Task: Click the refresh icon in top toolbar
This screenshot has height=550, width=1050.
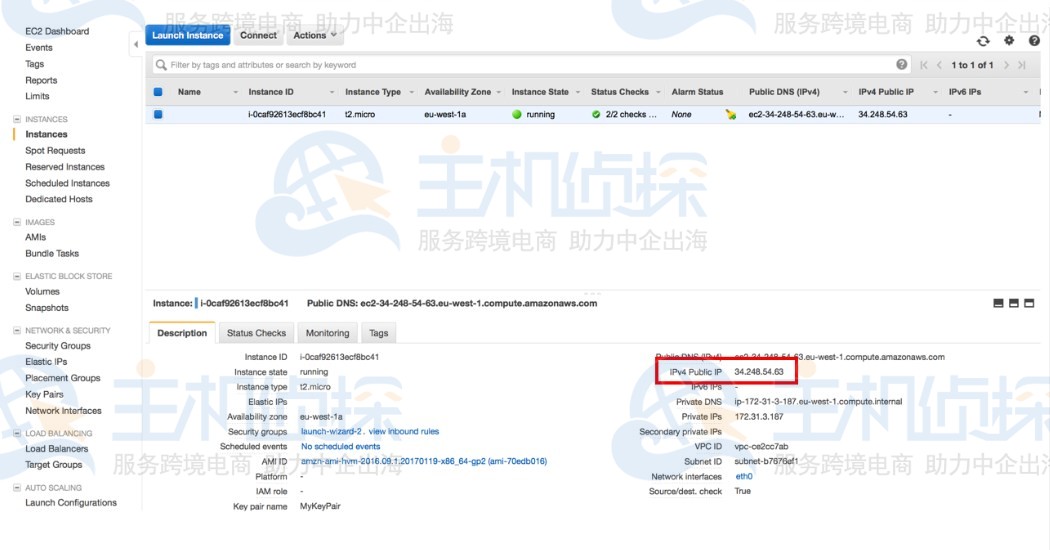Action: tap(982, 41)
